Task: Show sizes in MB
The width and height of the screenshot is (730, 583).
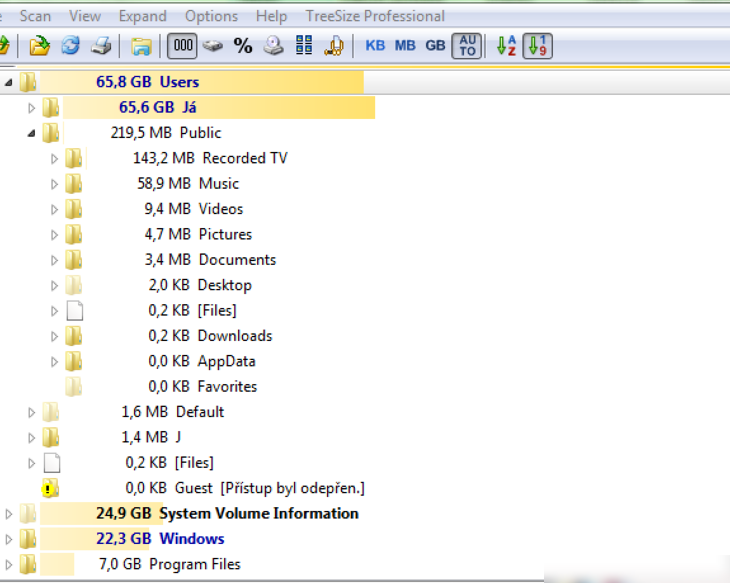Action: point(405,46)
